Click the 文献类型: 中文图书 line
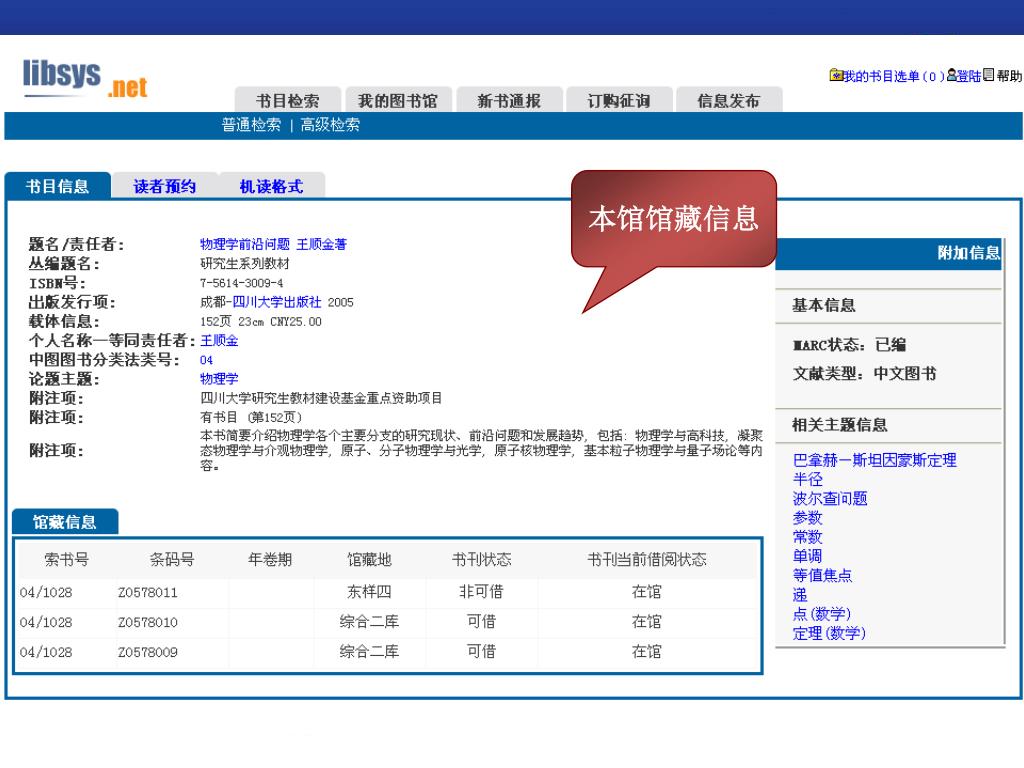The height and width of the screenshot is (768, 1024). tap(865, 374)
